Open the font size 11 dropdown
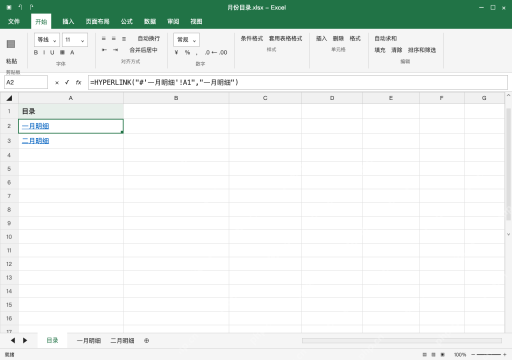Viewport: 512px width, 360px height. [75, 40]
